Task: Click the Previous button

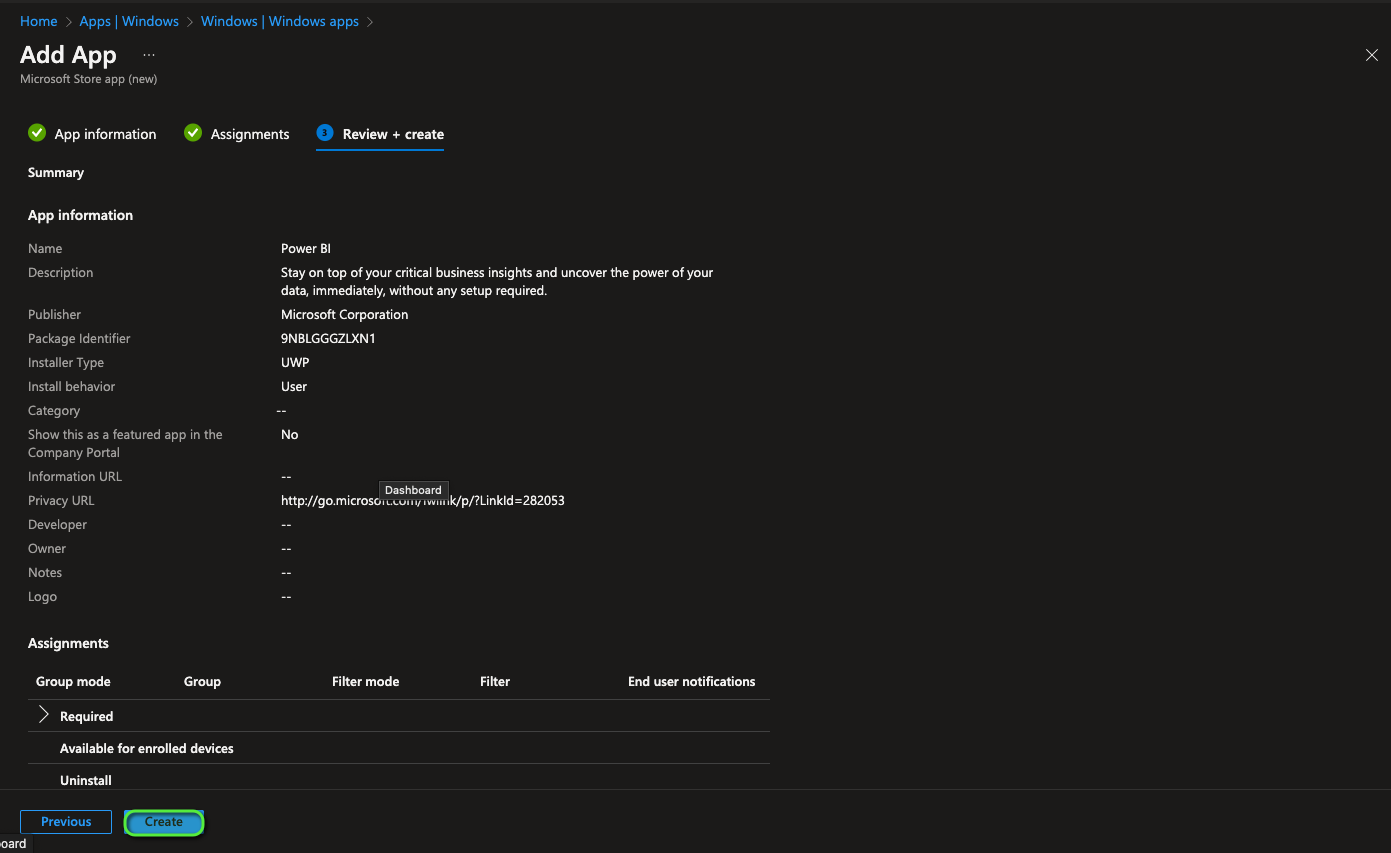Action: (x=65, y=821)
